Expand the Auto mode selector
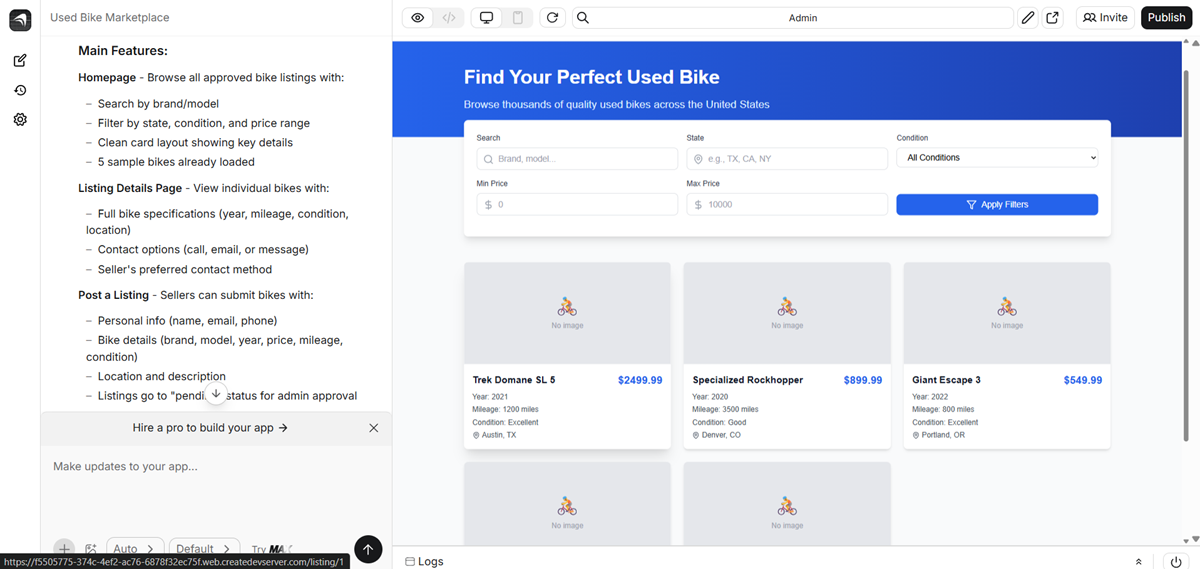The height and width of the screenshot is (569, 1200). [x=134, y=549]
